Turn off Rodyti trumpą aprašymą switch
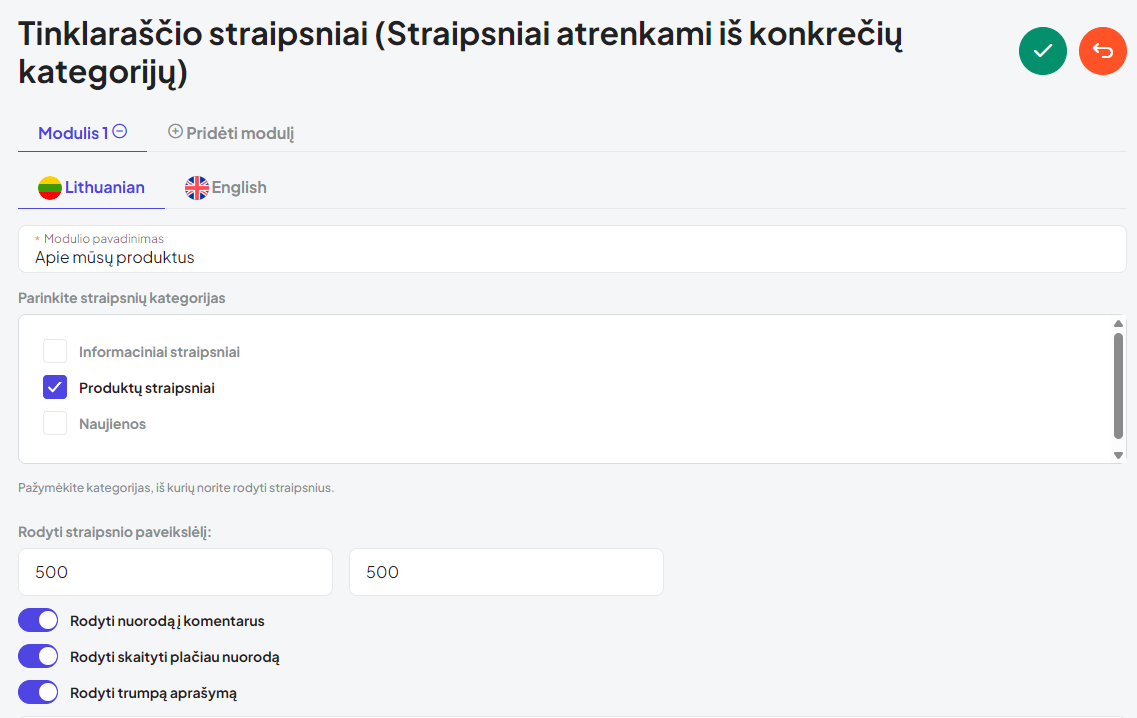The height and width of the screenshot is (718, 1137). pyautogui.click(x=38, y=693)
